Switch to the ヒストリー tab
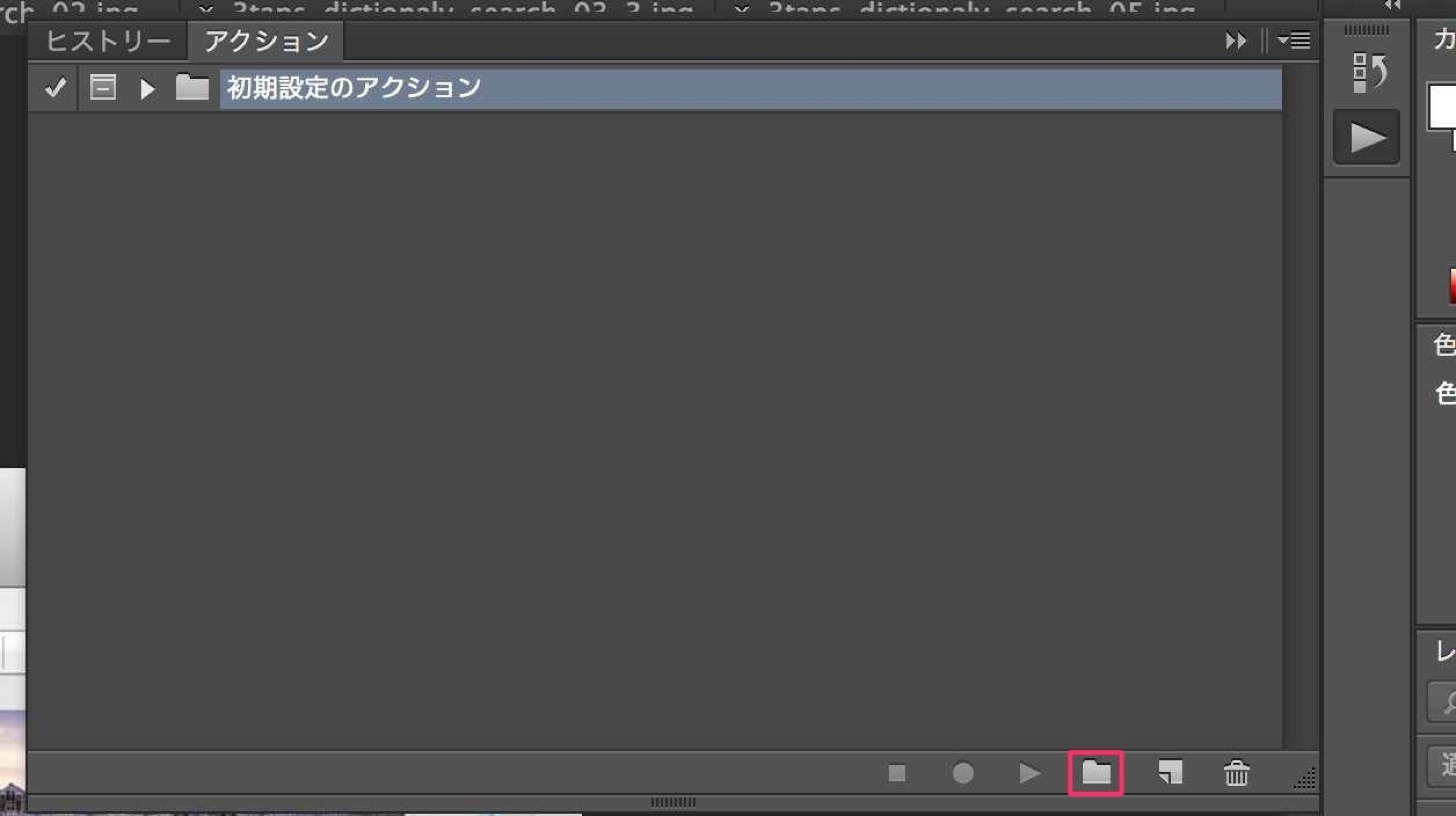This screenshot has height=816, width=1456. tap(107, 41)
